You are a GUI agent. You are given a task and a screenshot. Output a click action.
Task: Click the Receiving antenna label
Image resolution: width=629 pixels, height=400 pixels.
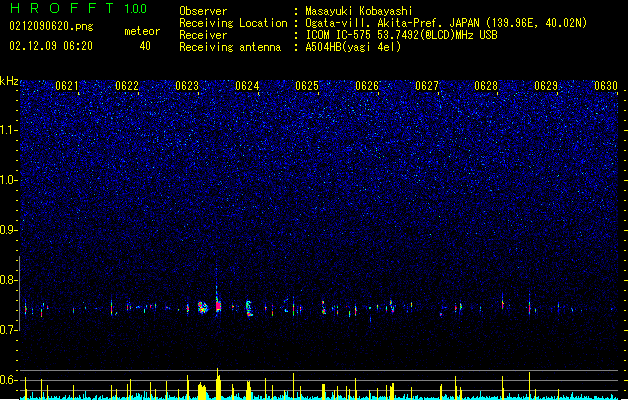230,47
